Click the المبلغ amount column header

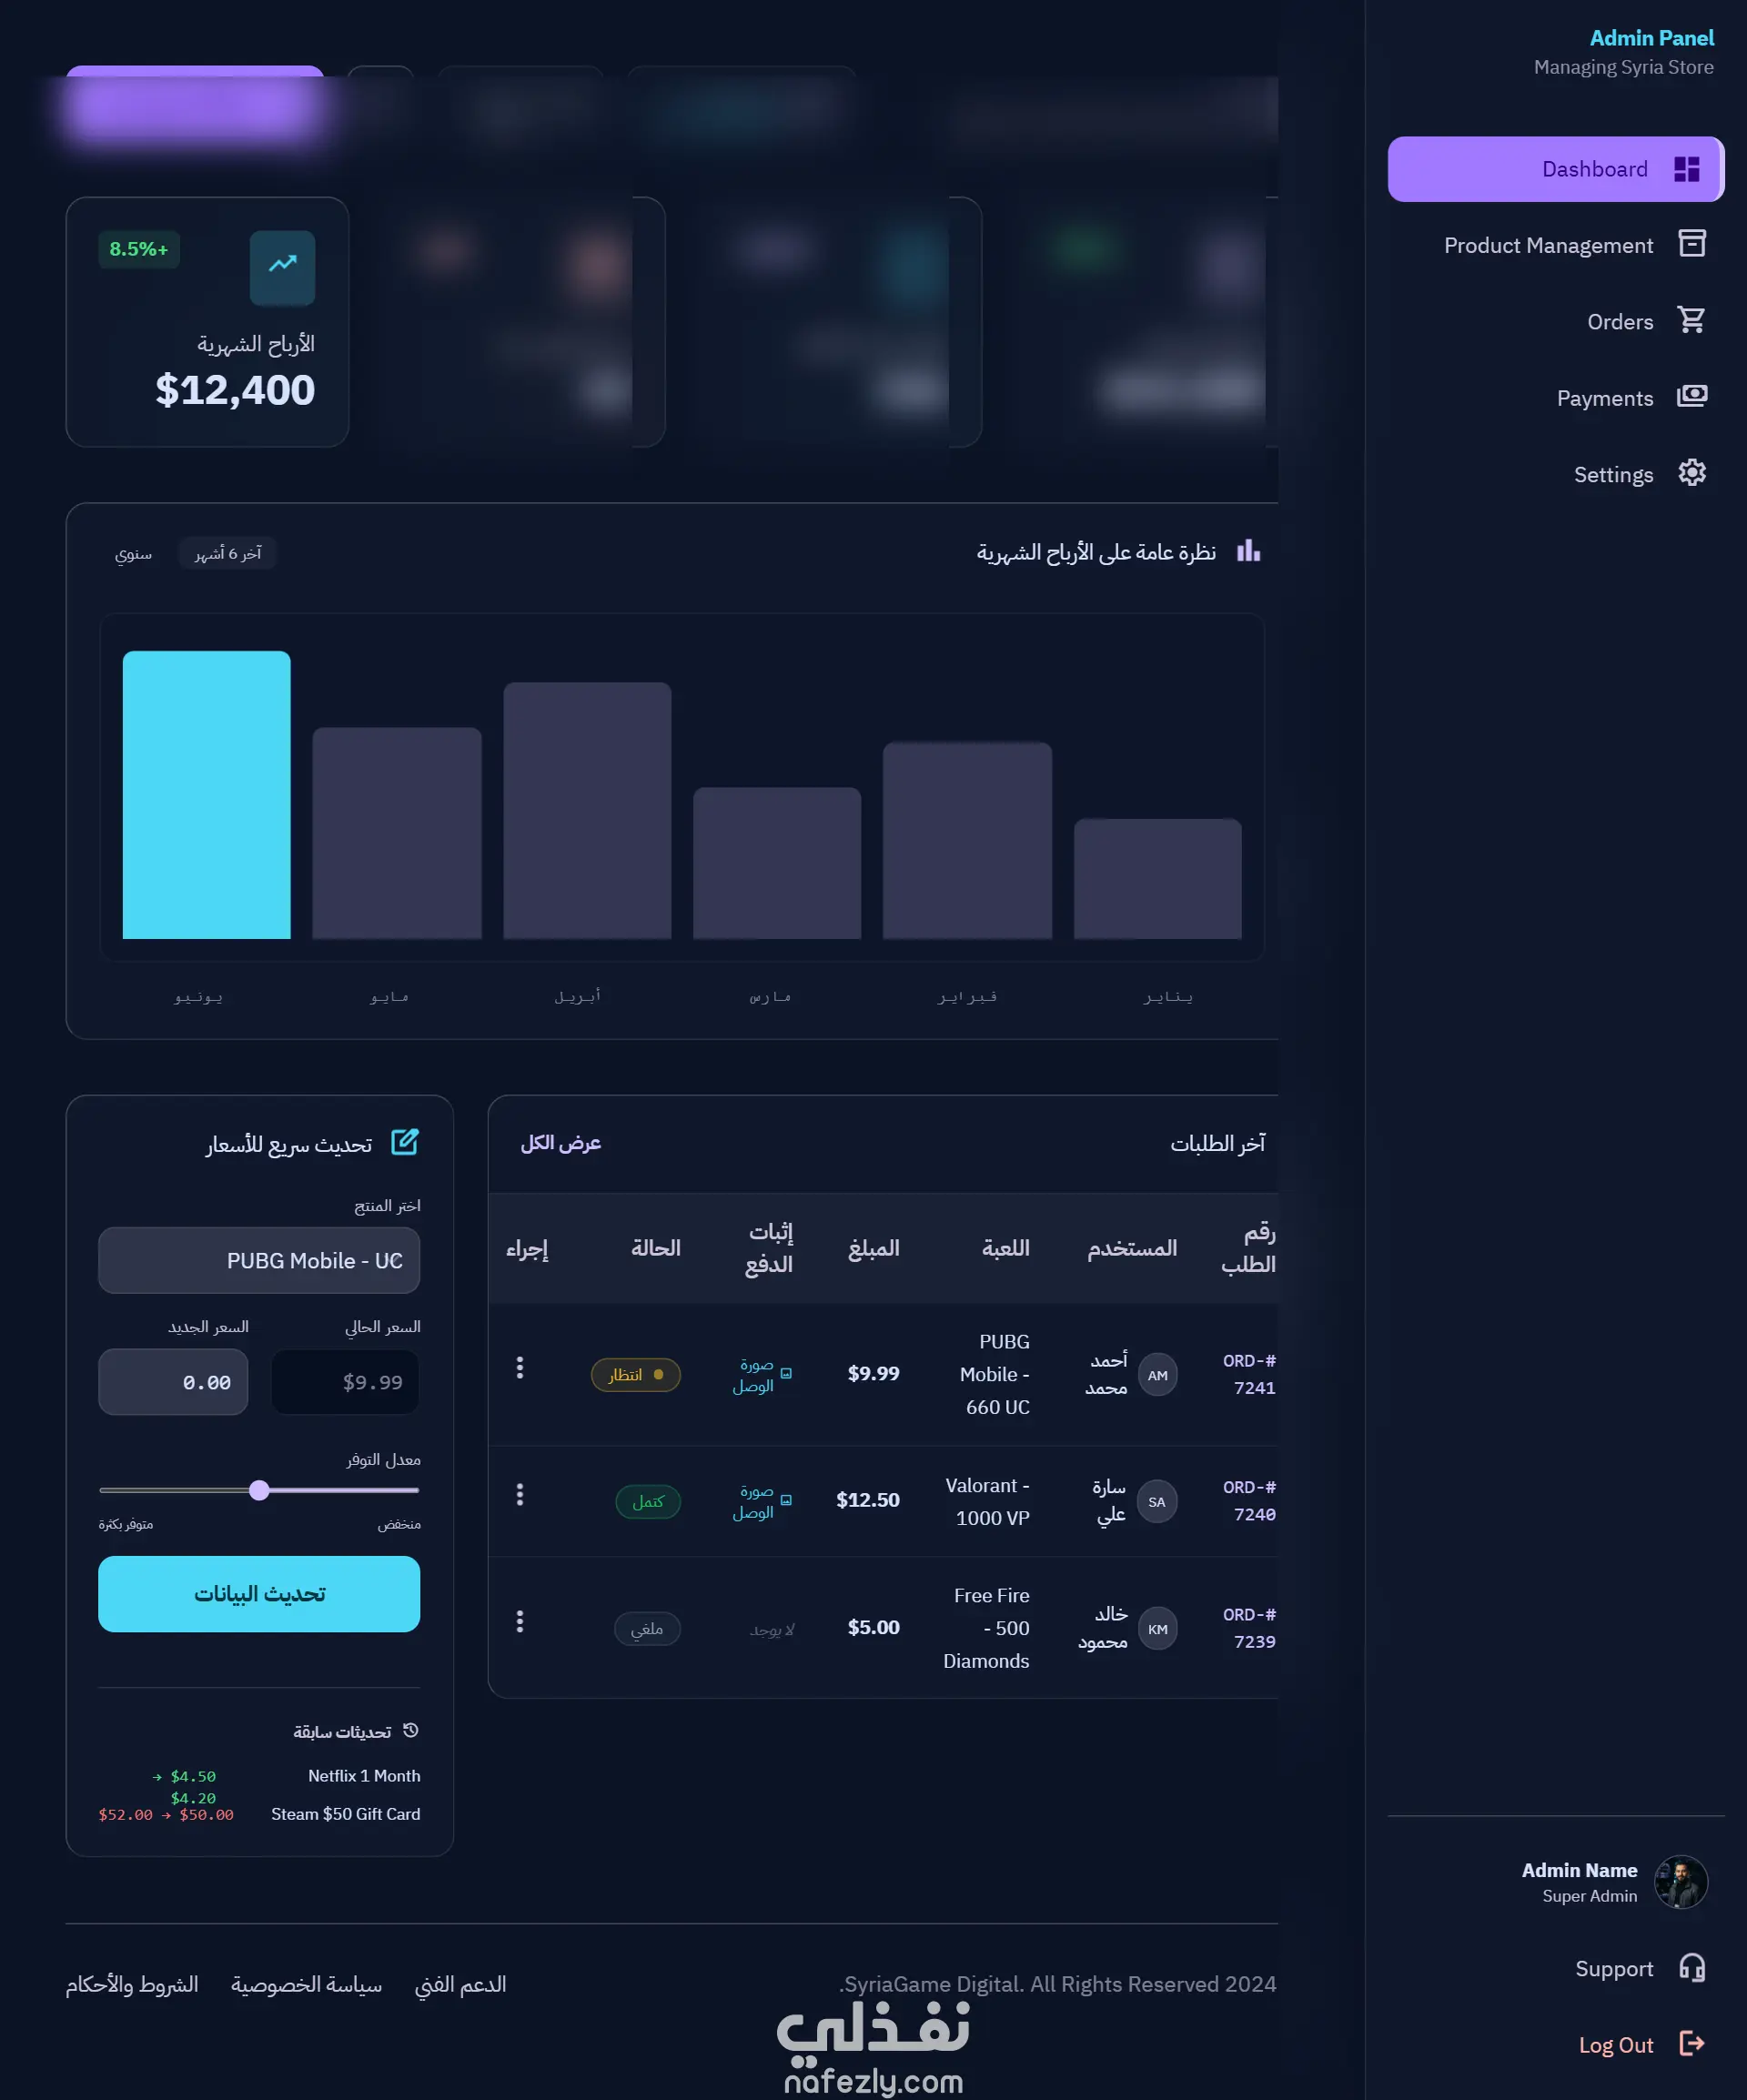[x=874, y=1248]
